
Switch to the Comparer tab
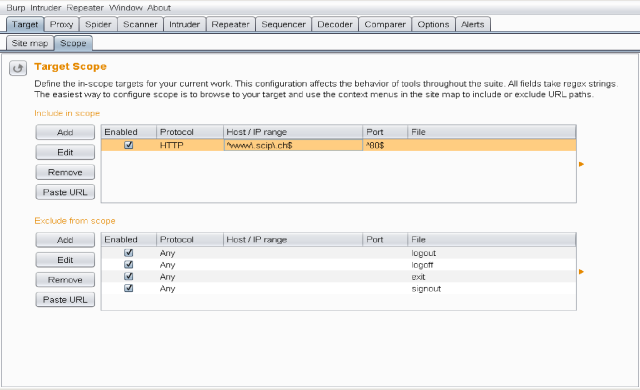[385, 24]
